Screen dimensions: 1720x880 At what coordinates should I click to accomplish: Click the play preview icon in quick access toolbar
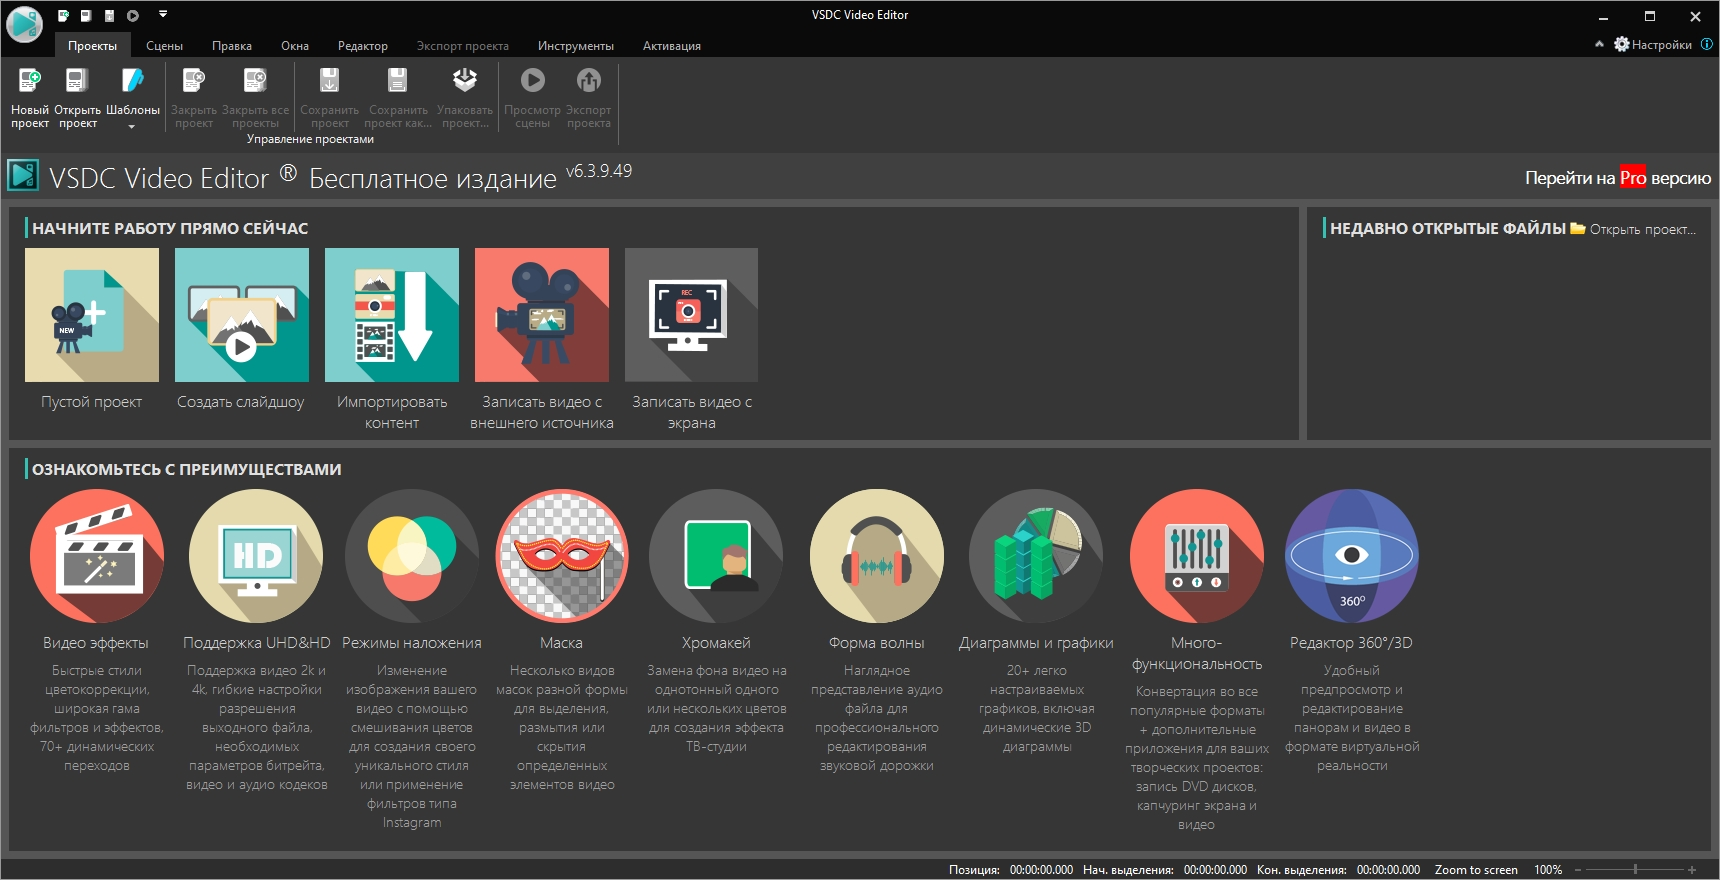(x=133, y=15)
